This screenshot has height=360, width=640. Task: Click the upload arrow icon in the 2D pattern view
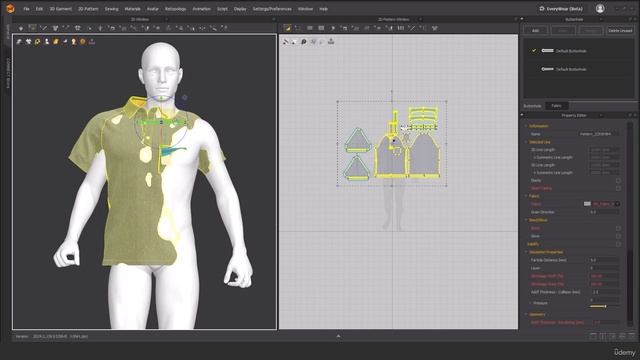(331, 41)
